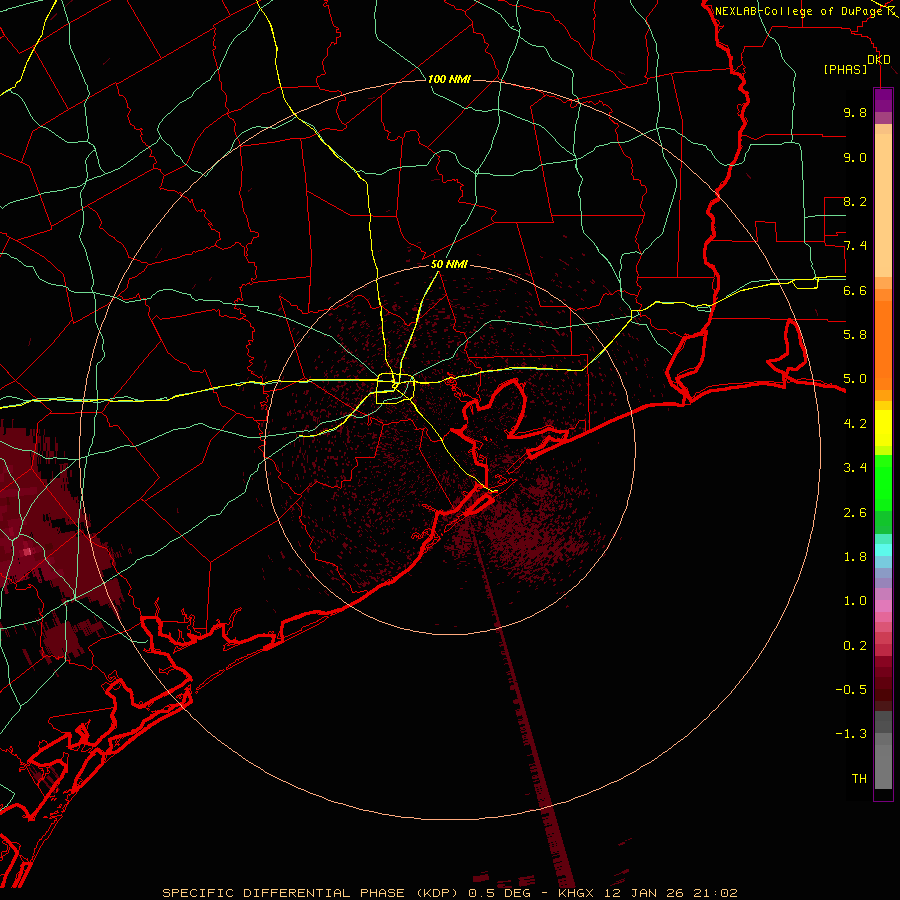Click the pink segment of the color bar
900x900 pixels.
tap(883, 606)
